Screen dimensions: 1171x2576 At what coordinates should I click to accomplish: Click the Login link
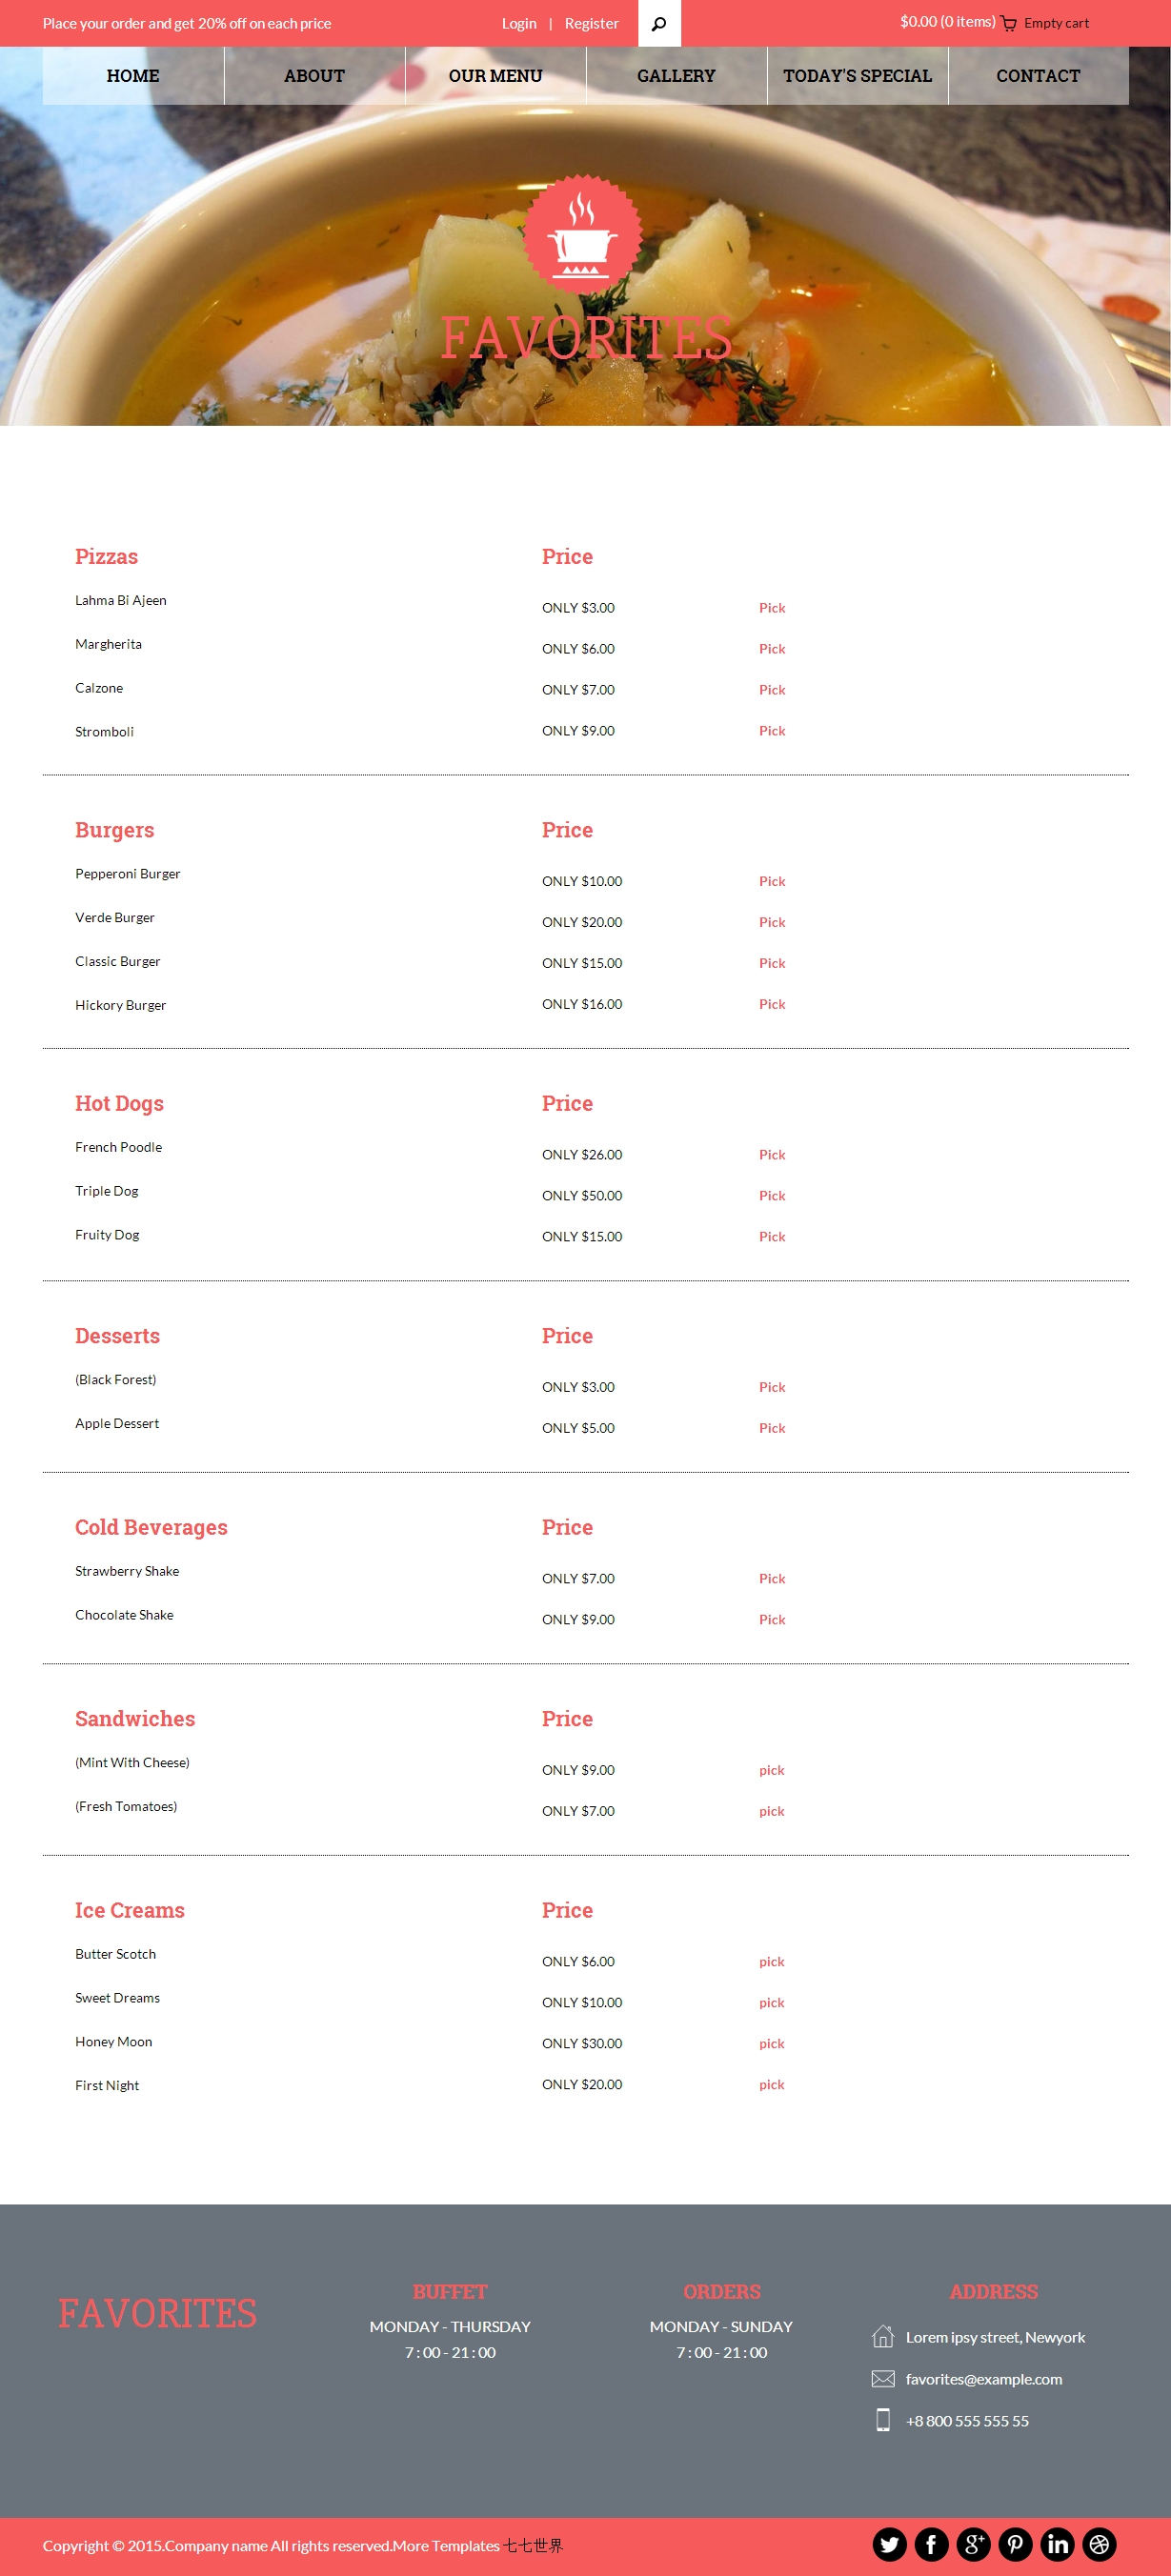click(519, 23)
